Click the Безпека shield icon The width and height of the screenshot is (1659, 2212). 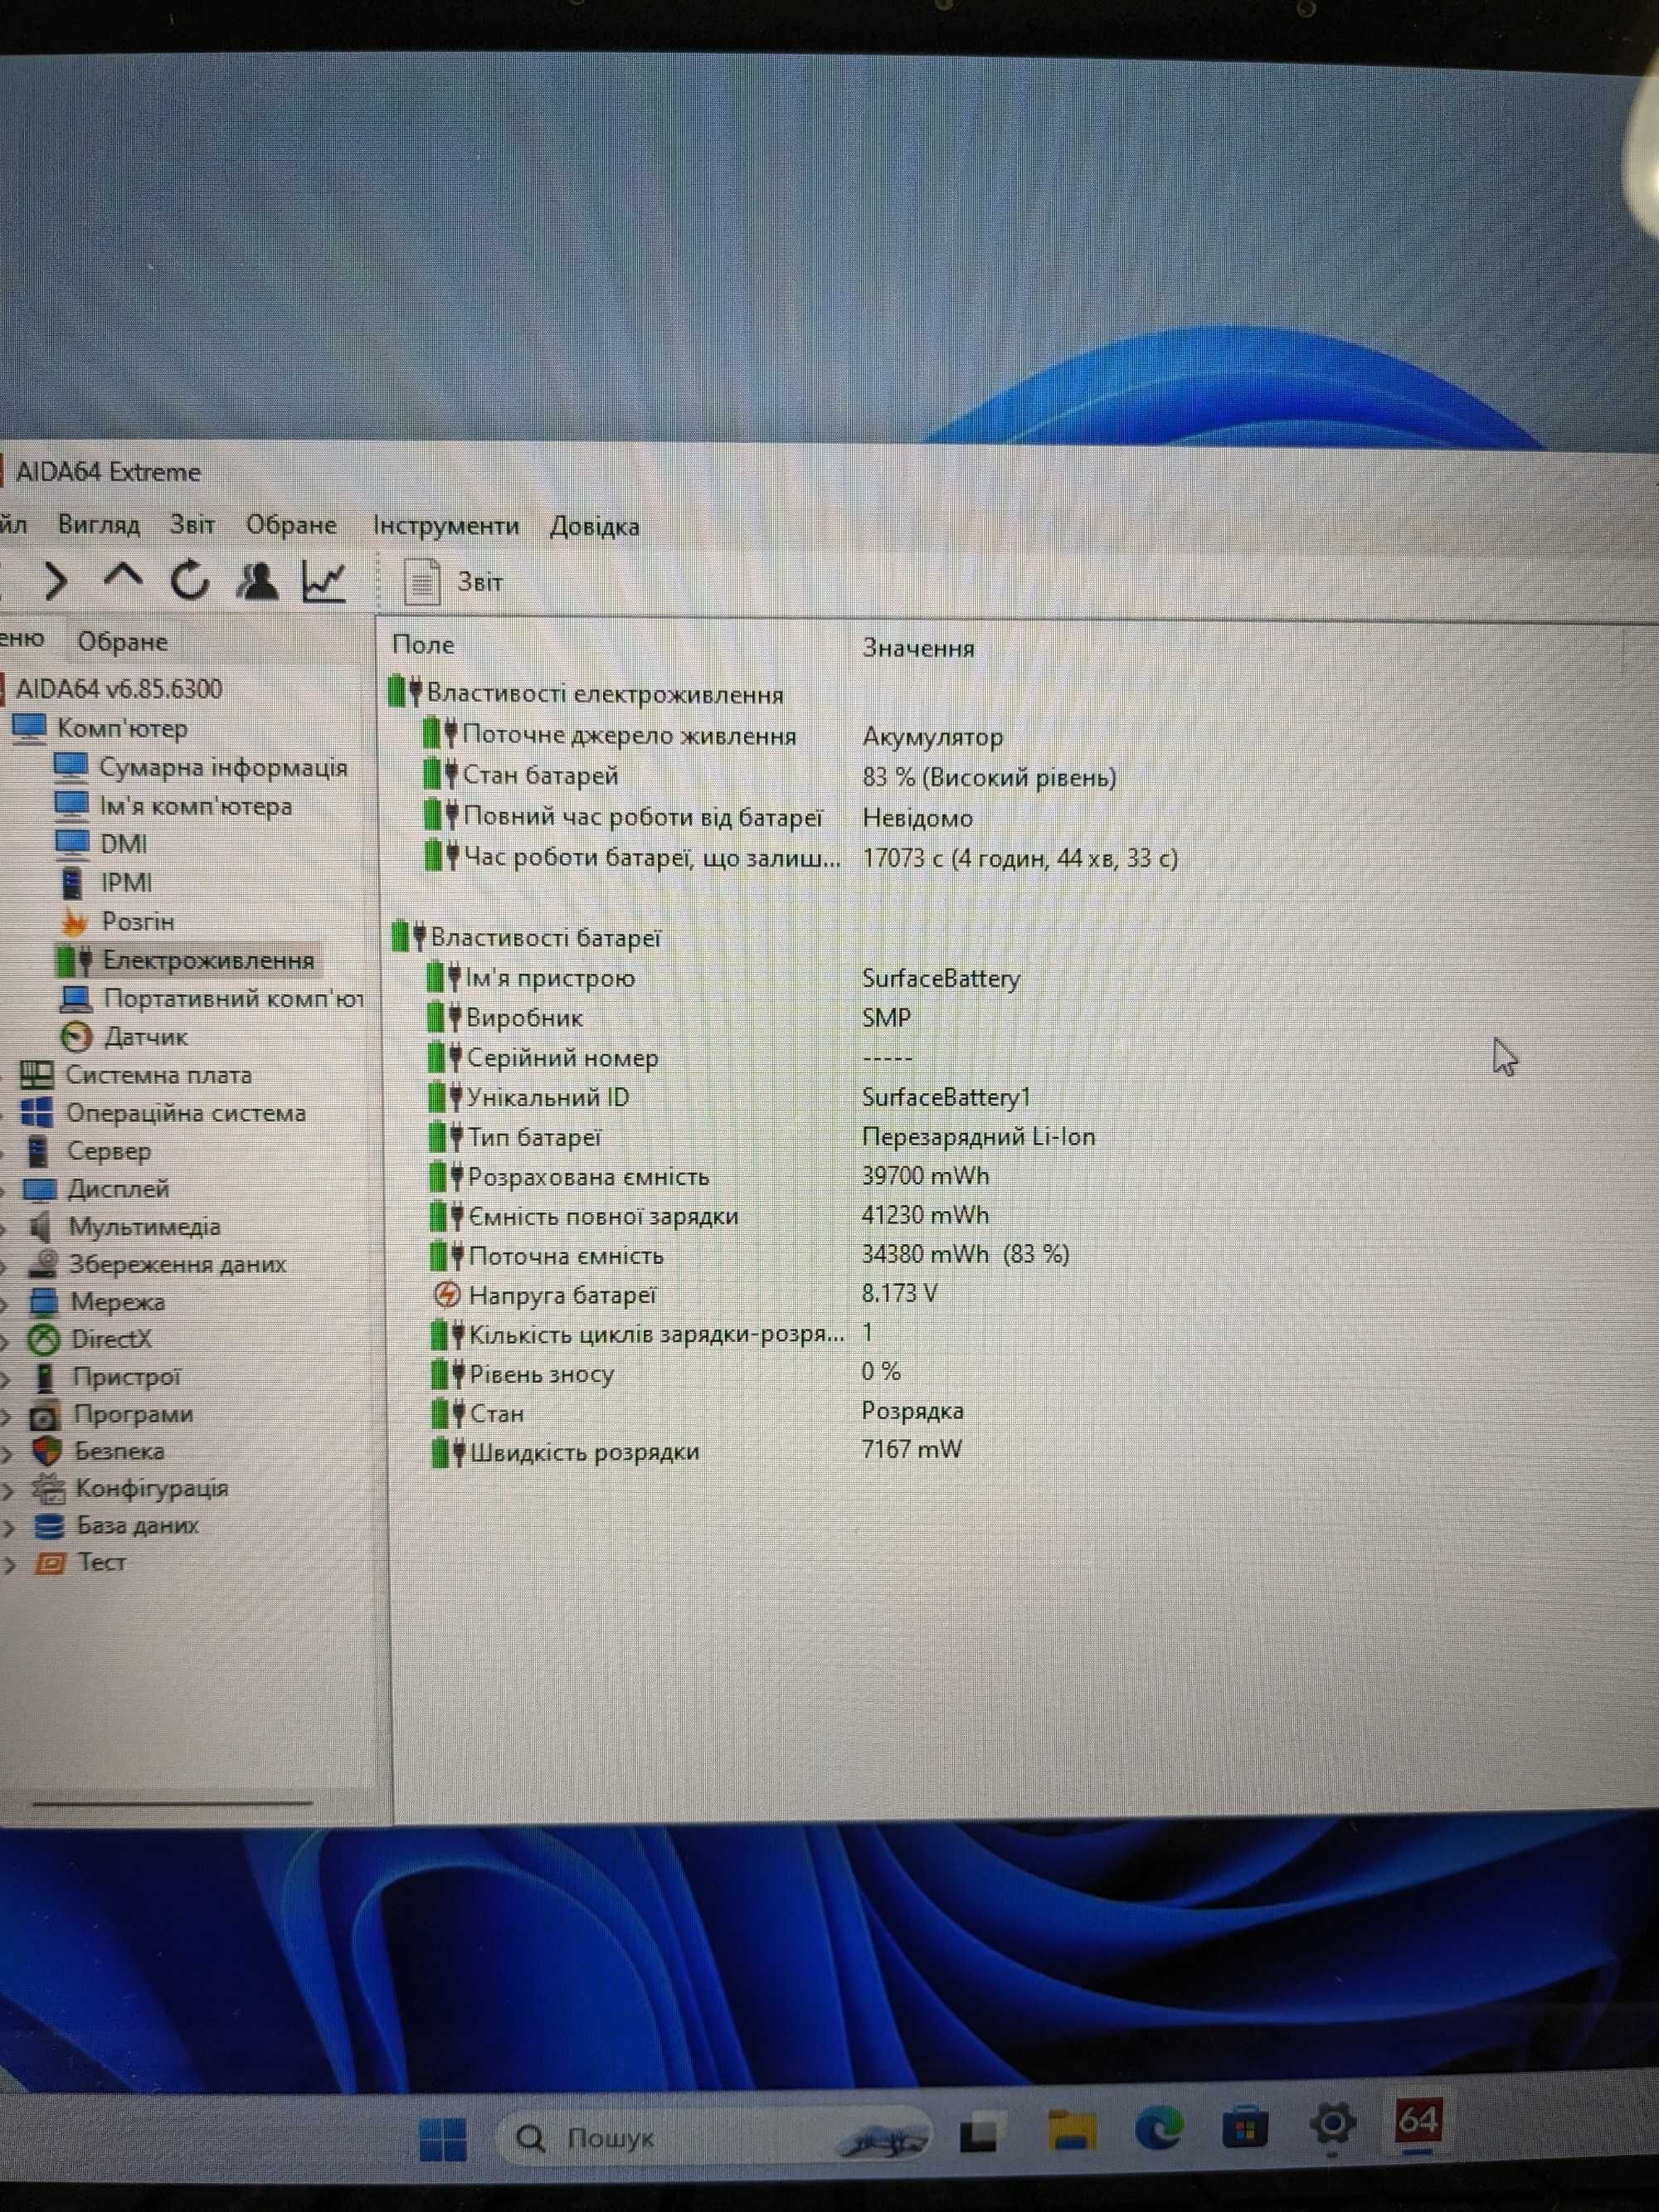[46, 1451]
